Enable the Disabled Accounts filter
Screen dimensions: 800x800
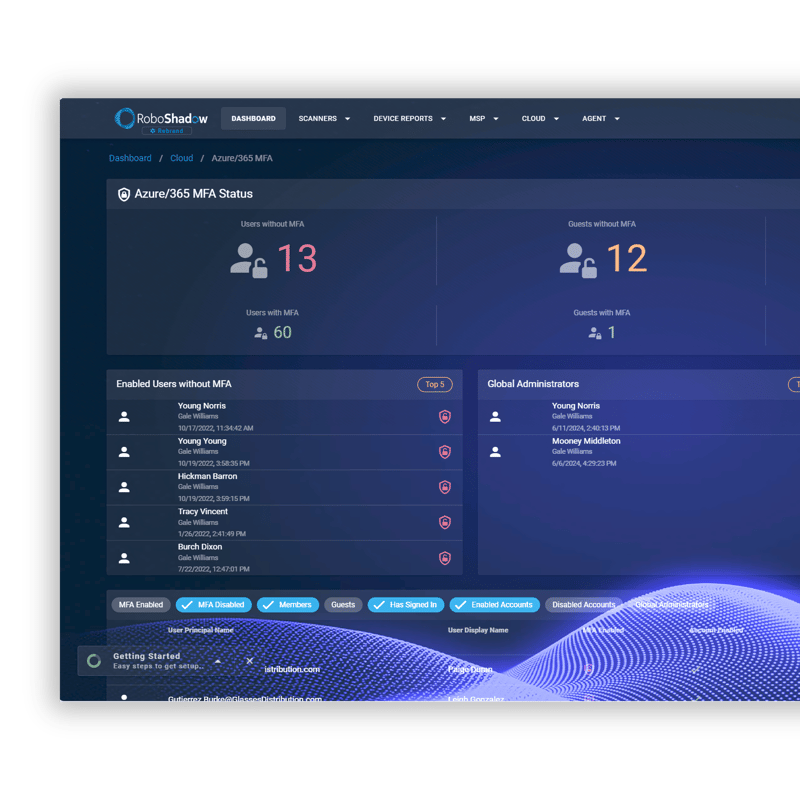(x=583, y=604)
